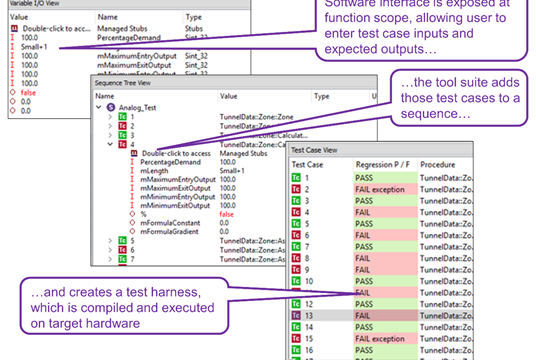Screen dimensions: 536x360
Task: Click input icon beside mLength in tree
Action: click(132, 171)
